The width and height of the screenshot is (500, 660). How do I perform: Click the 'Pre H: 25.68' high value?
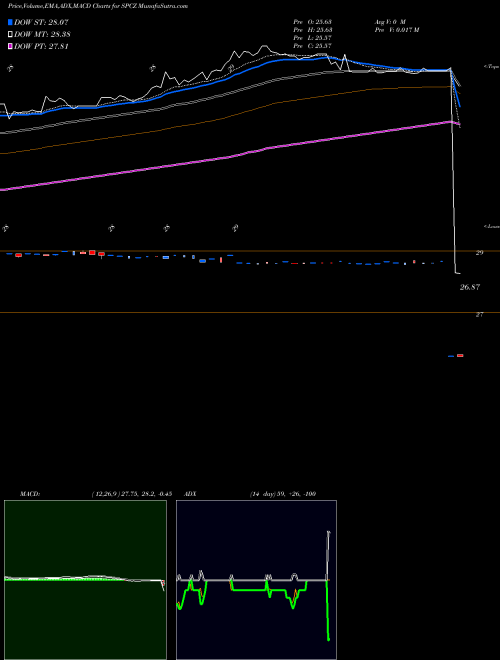313,30
